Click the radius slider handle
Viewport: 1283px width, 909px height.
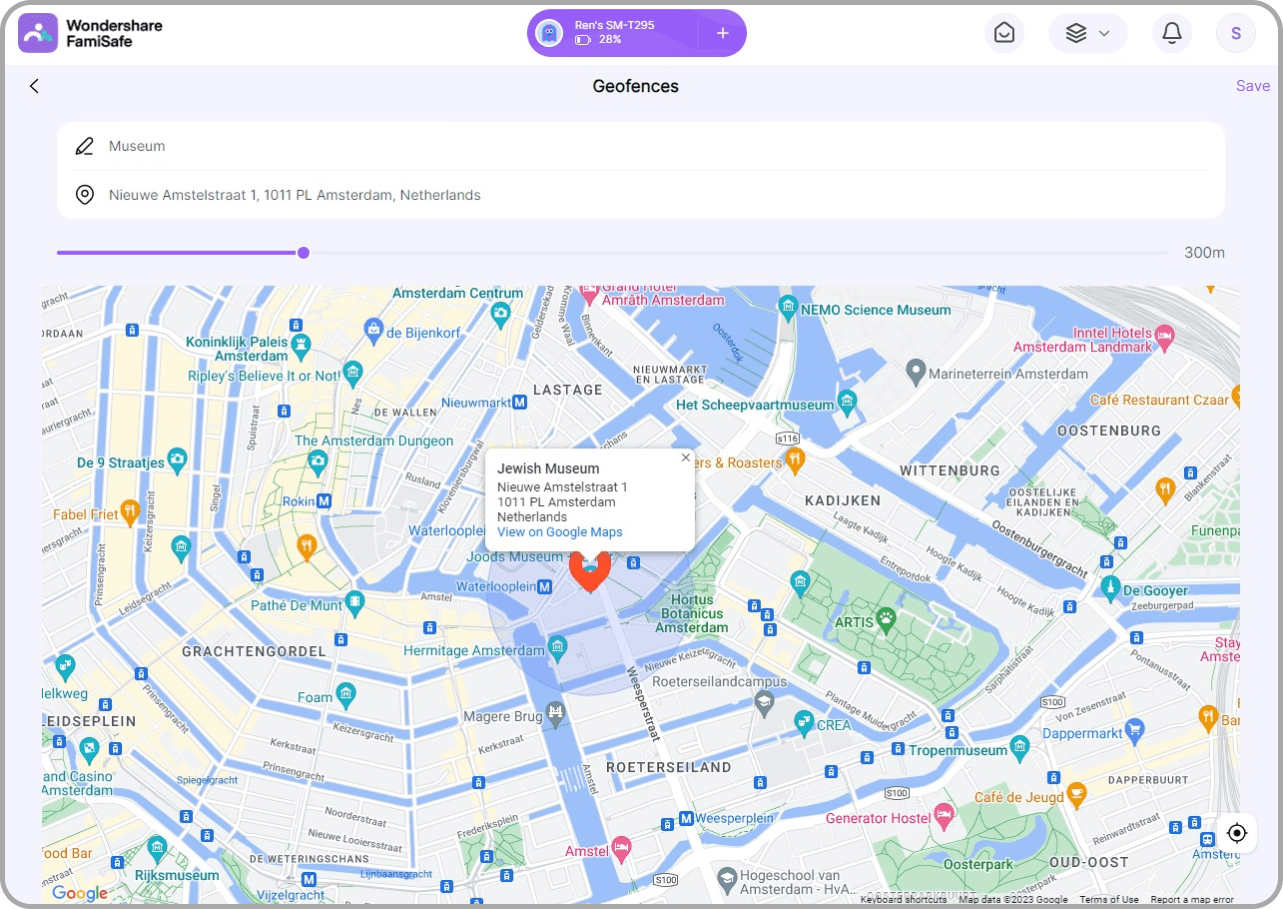point(303,252)
